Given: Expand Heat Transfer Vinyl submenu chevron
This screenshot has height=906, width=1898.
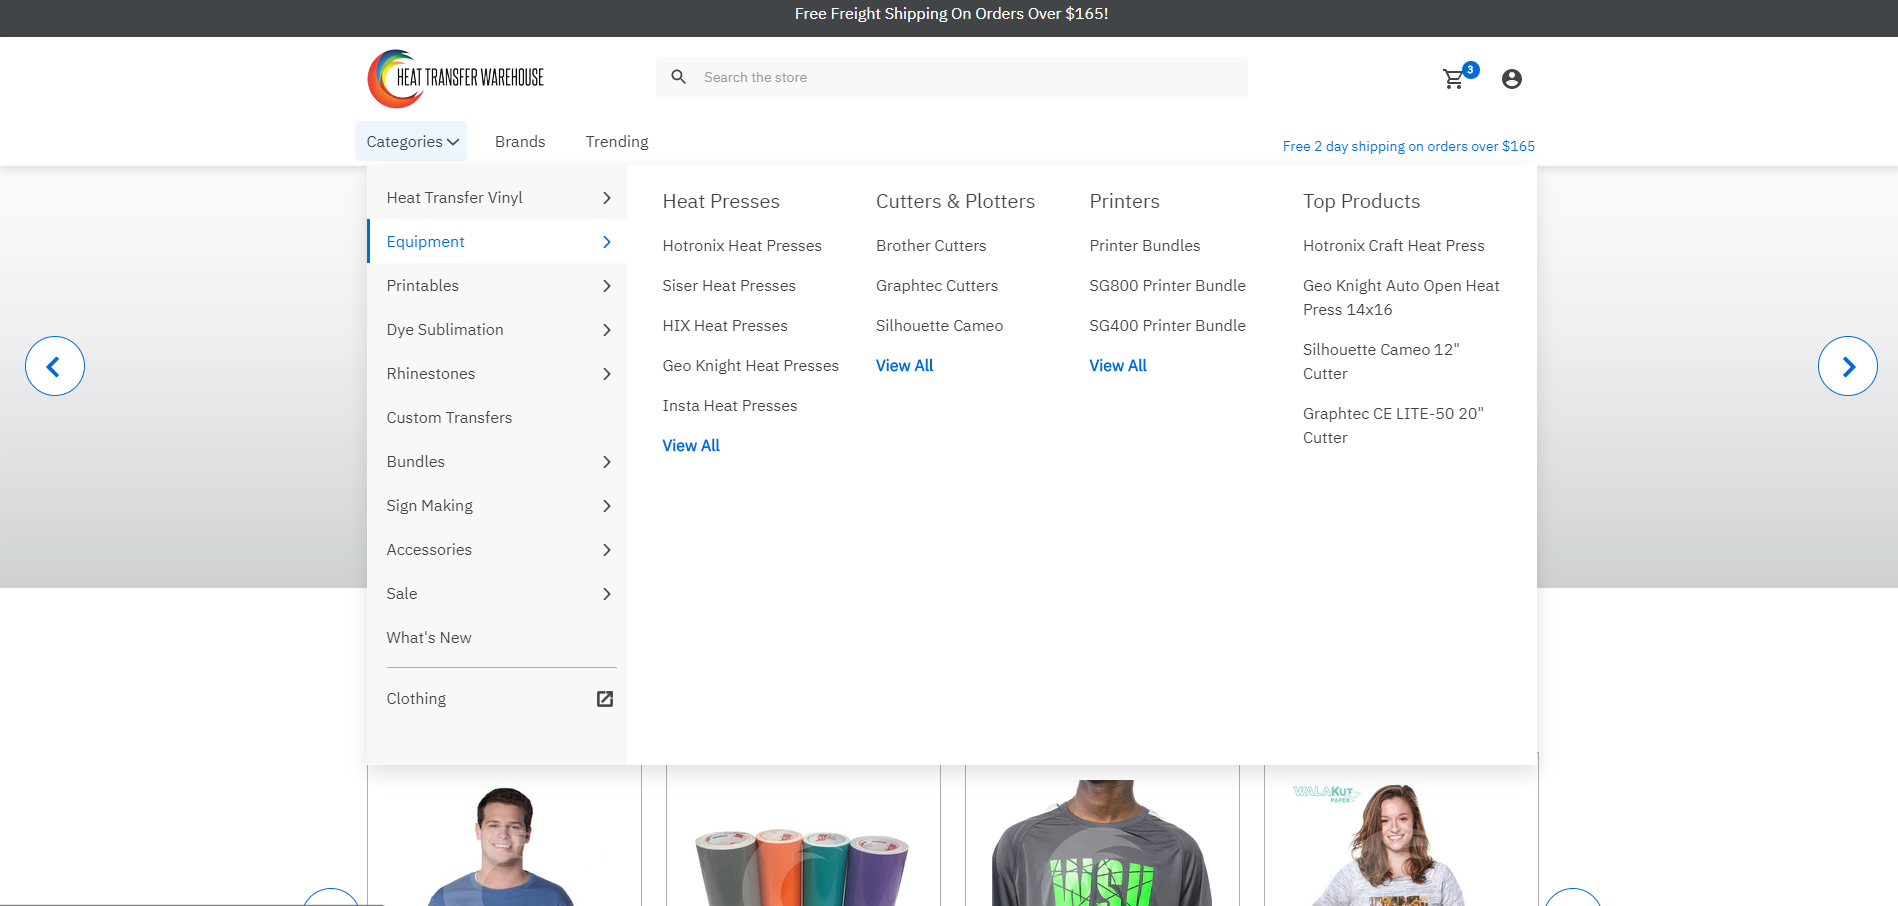Looking at the screenshot, I should click(x=607, y=198).
